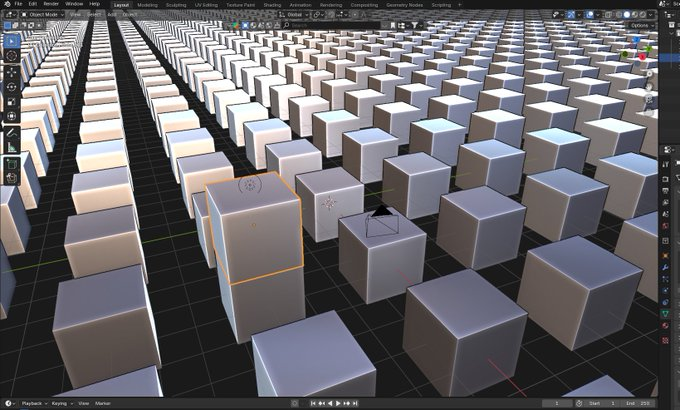
Task: Open the Material properties tab
Action: (665, 325)
